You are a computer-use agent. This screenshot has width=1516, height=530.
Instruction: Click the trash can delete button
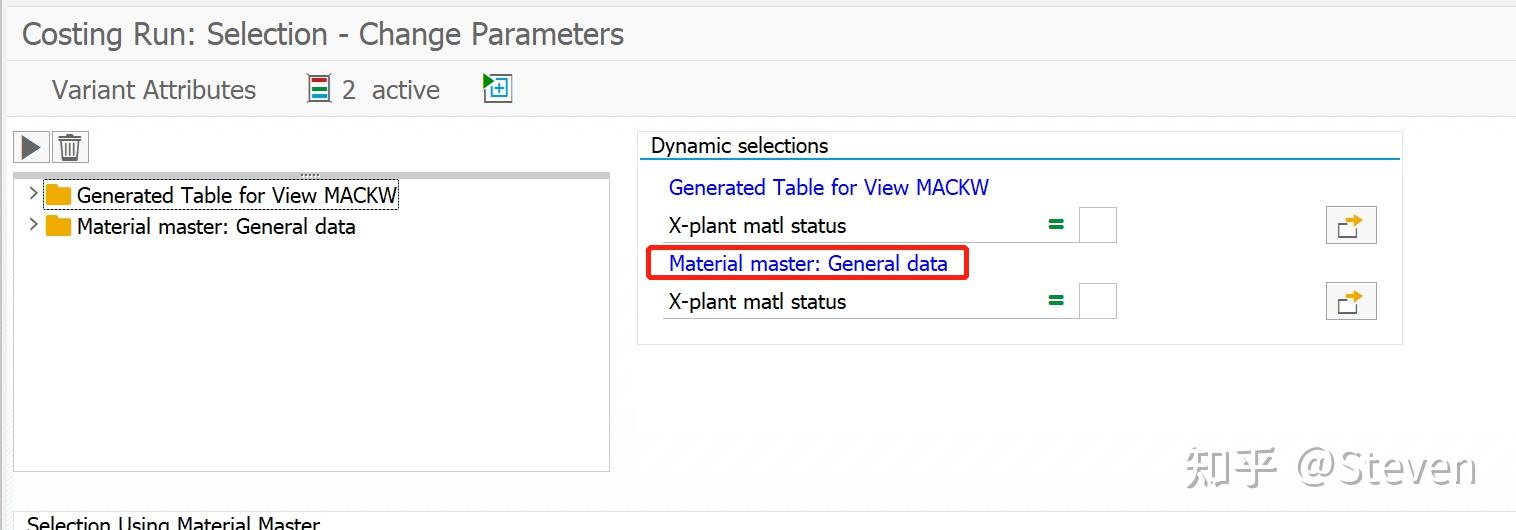(70, 148)
